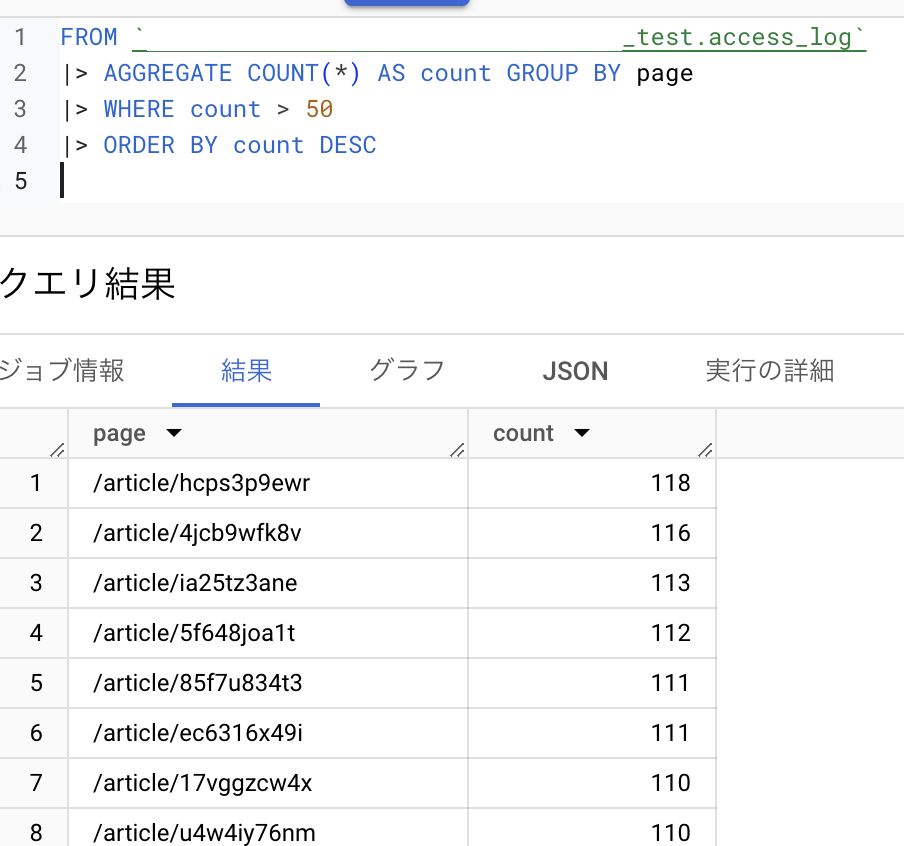The image size is (904, 846).
Task: Click the underlined access_log table reference
Action: pyautogui.click(x=743, y=38)
